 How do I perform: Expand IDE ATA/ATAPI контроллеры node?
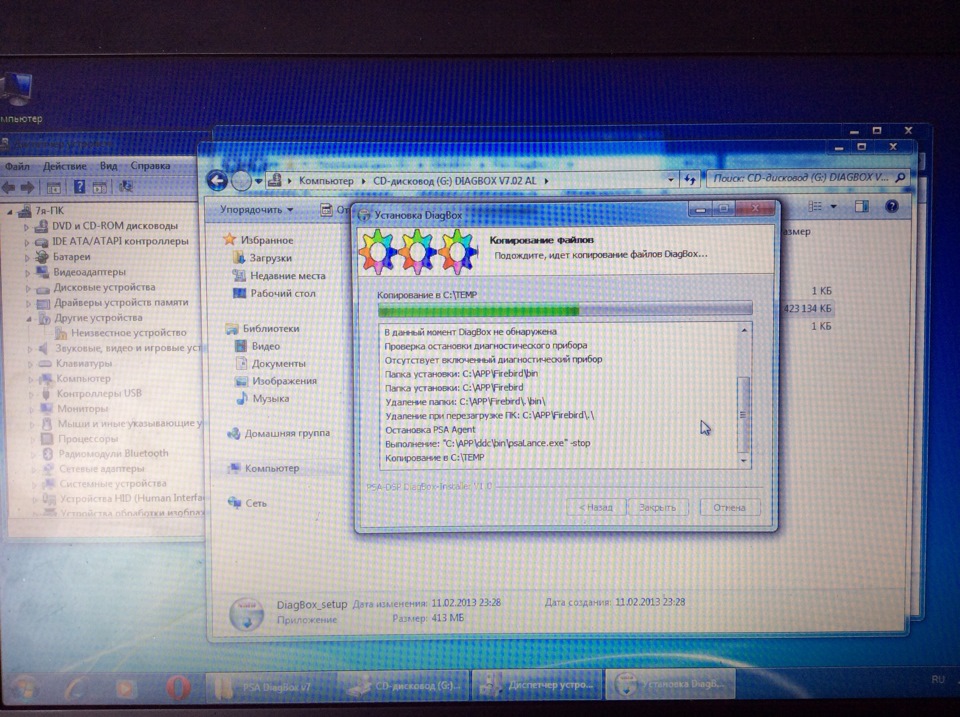[26, 242]
